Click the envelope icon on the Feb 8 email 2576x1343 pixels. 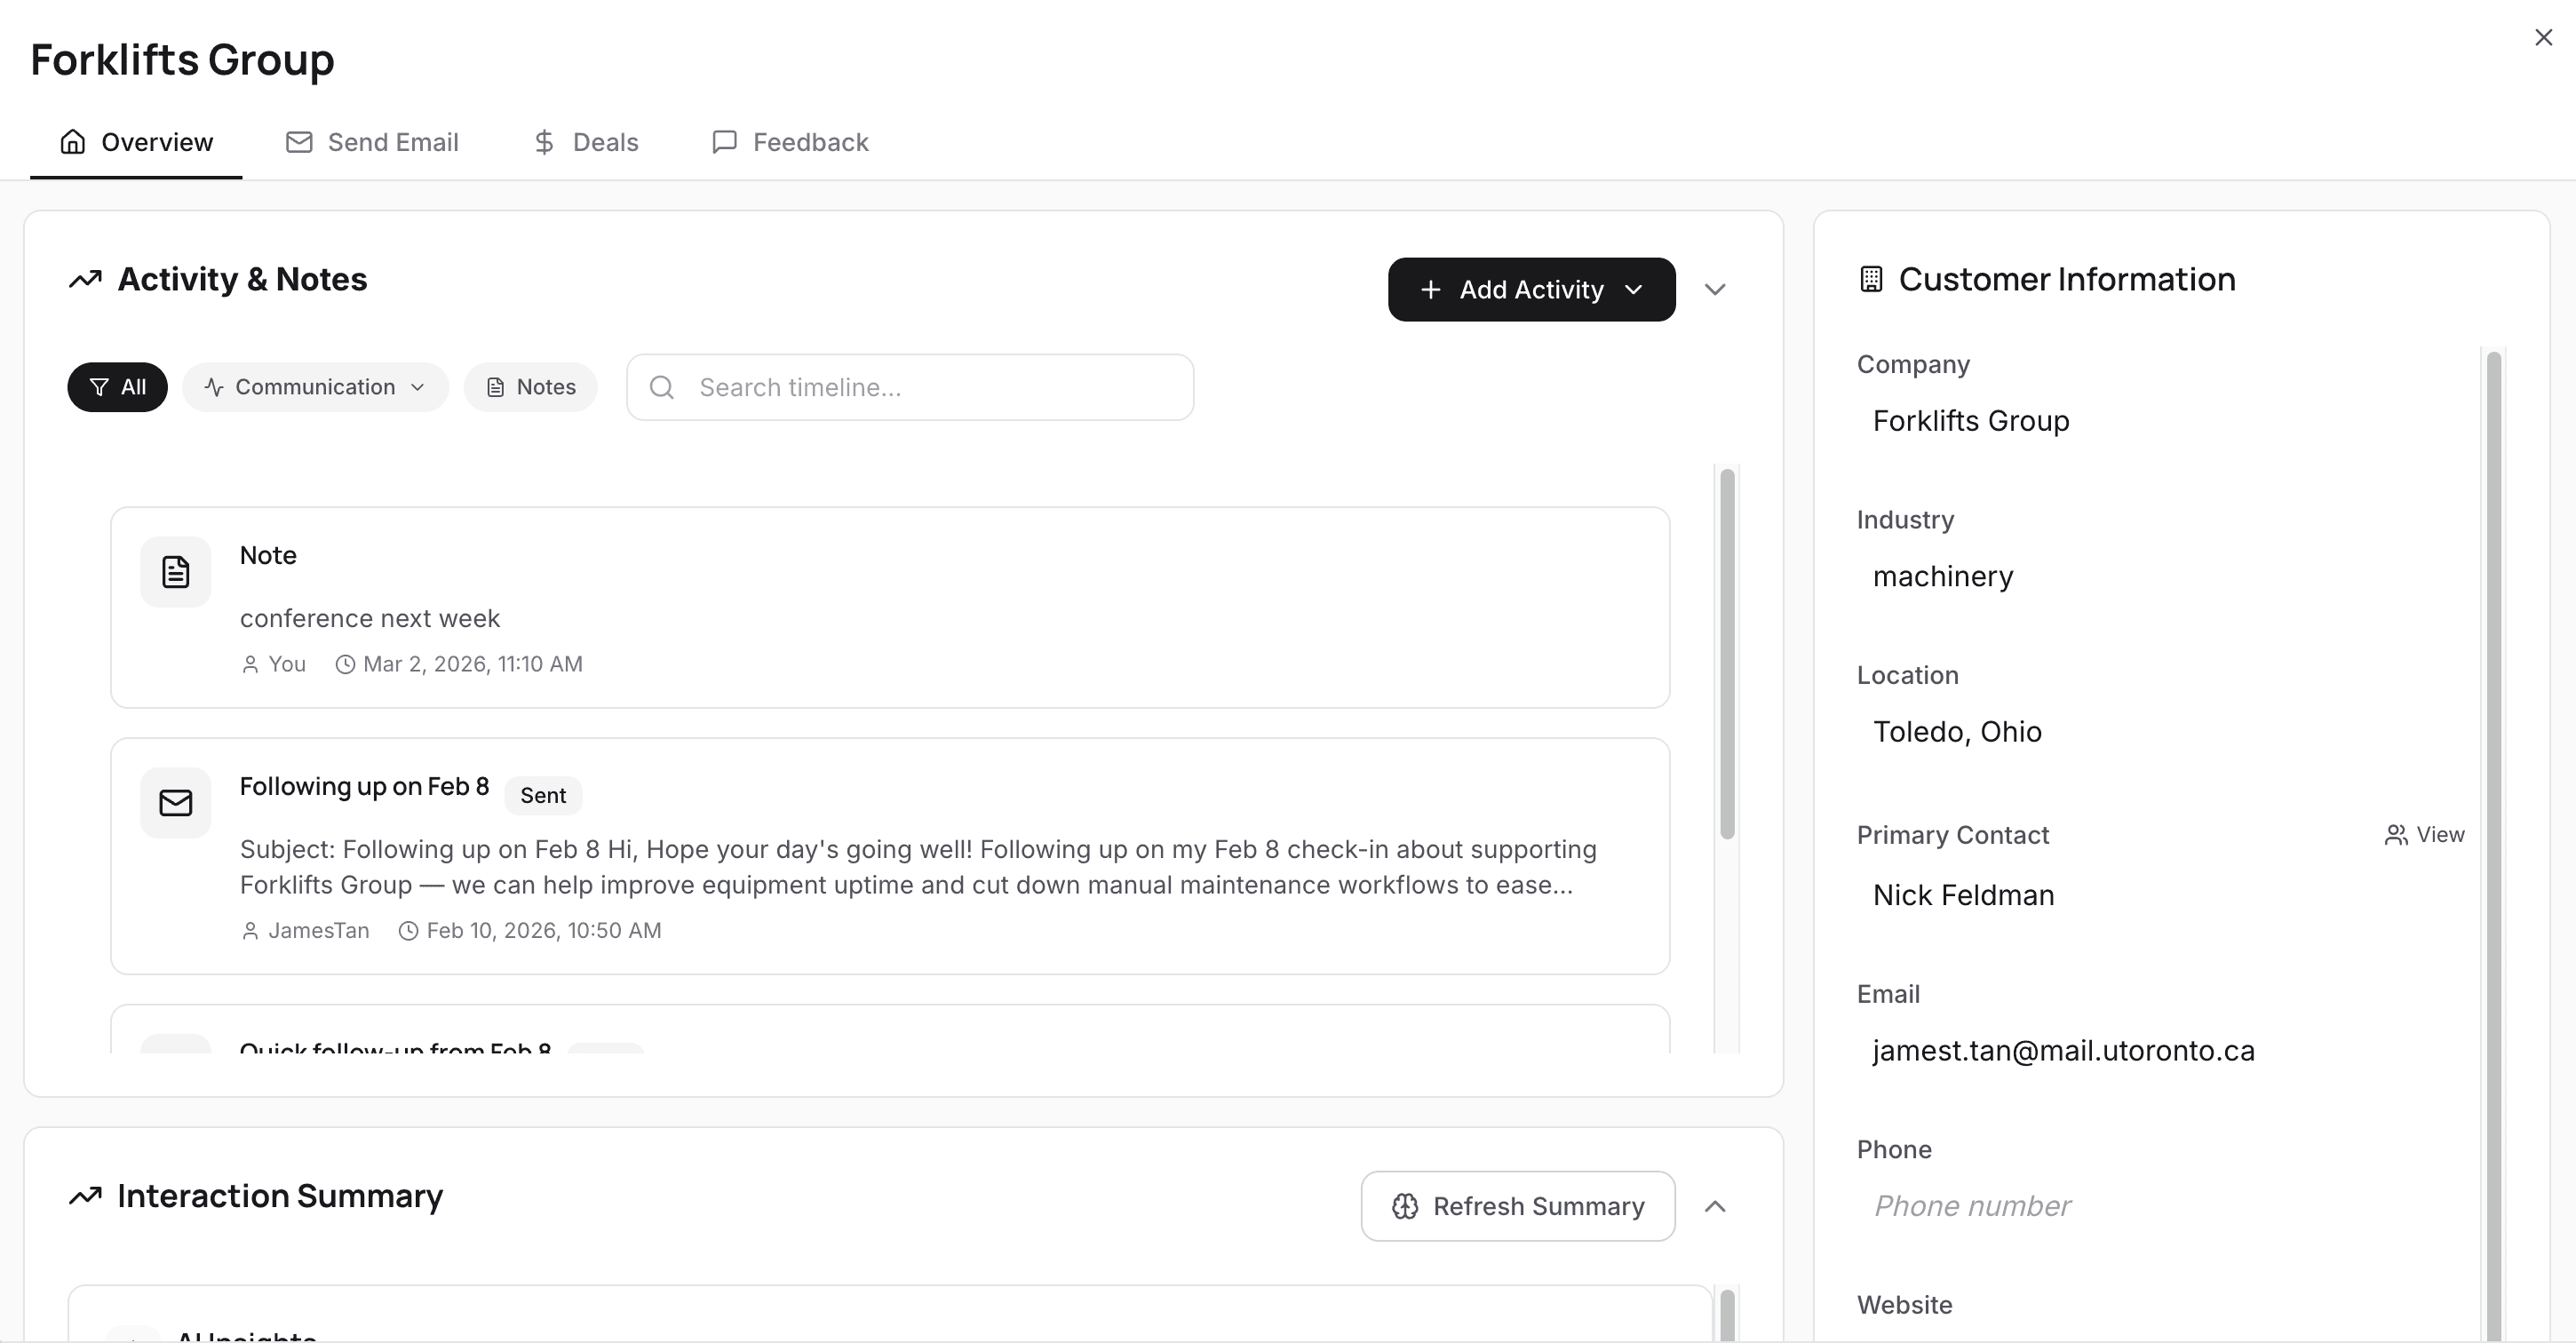click(176, 802)
